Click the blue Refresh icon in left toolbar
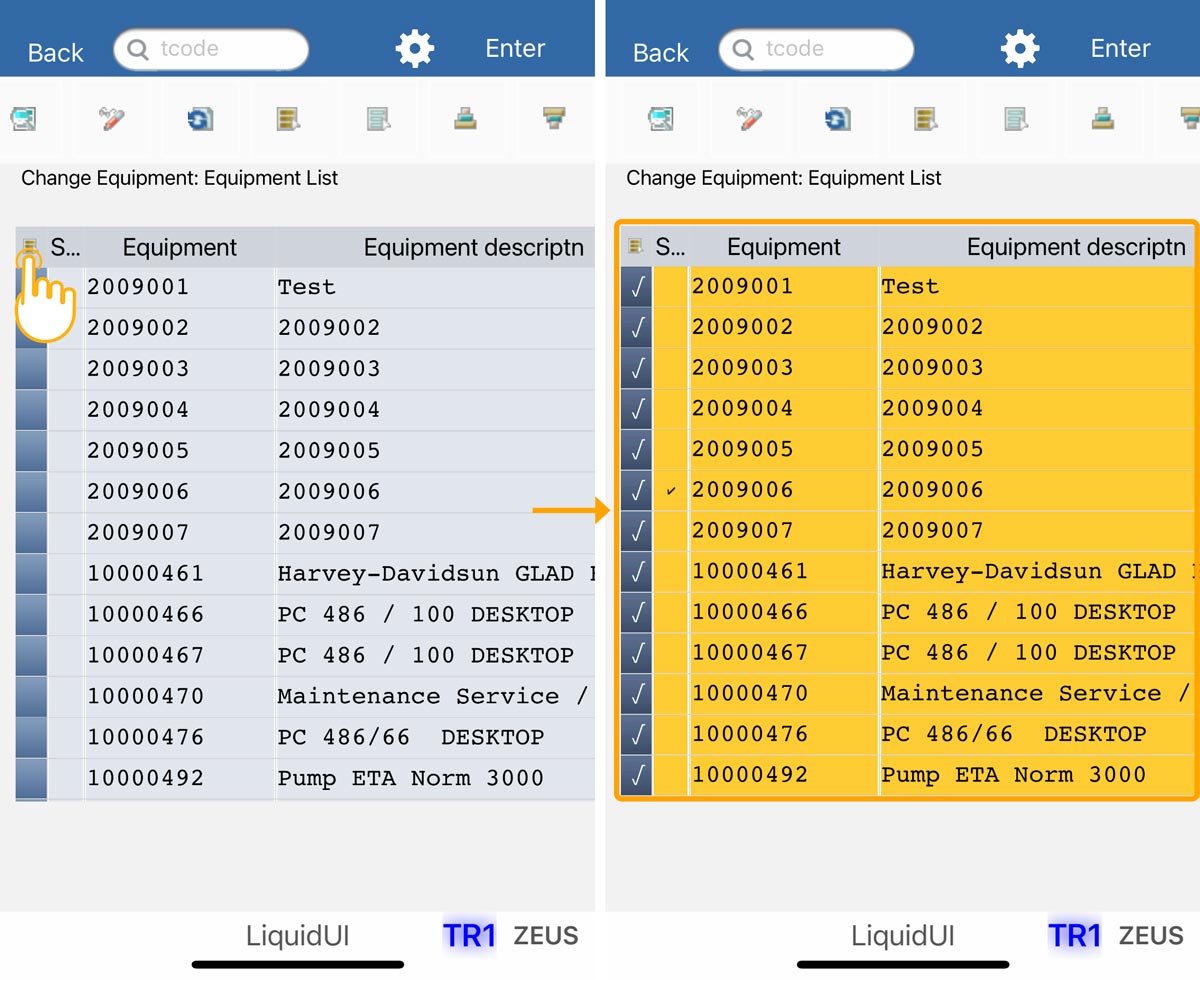 (x=199, y=119)
